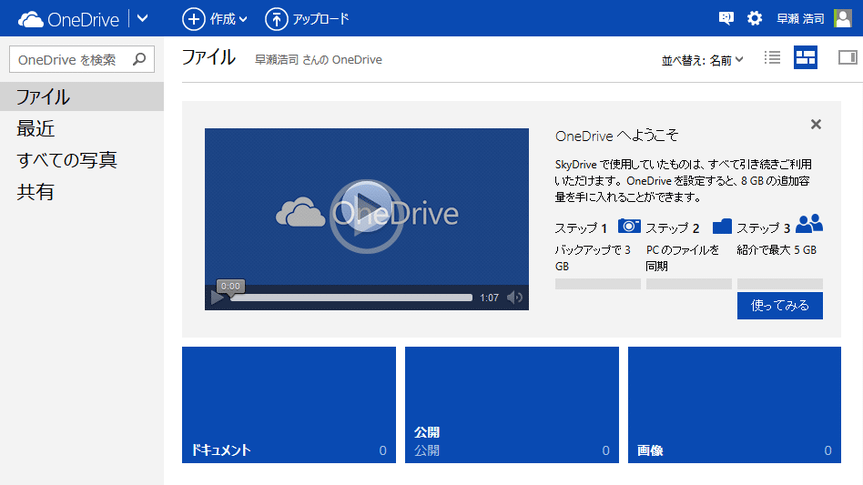Focus the OneDrive を検索 search box
Viewport: 863px width, 485px height.
click(82, 59)
